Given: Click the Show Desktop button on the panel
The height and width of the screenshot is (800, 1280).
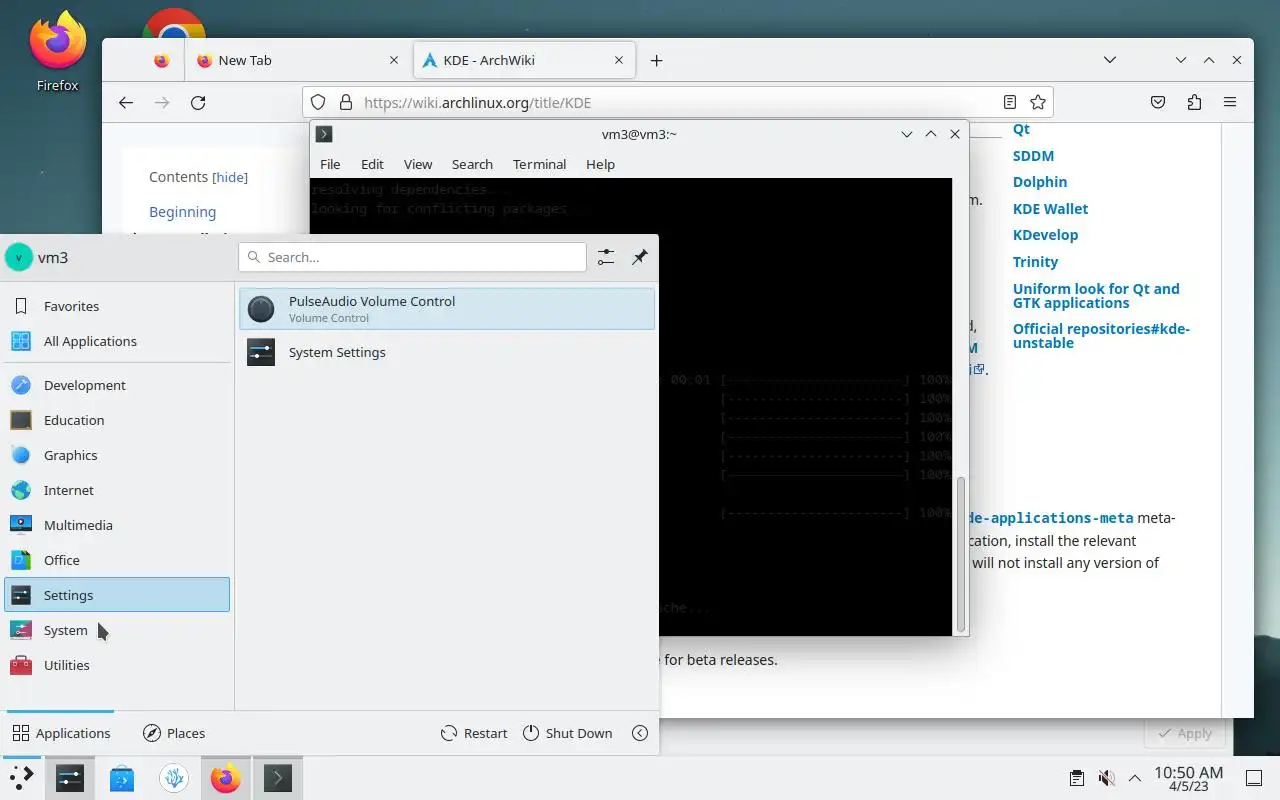Looking at the screenshot, I should click(x=1254, y=778).
